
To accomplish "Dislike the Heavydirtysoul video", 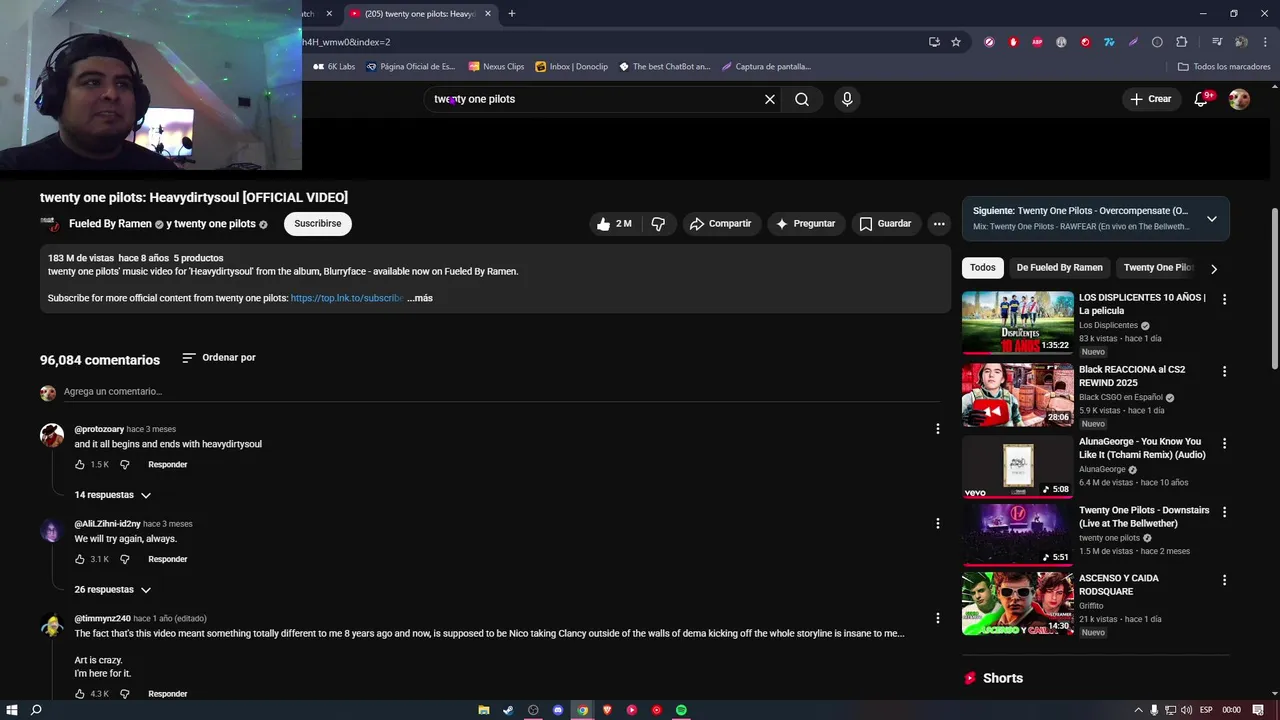I will [658, 224].
